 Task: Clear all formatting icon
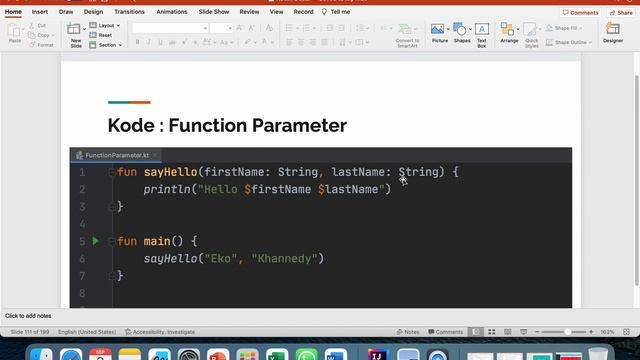pyautogui.click(x=269, y=28)
